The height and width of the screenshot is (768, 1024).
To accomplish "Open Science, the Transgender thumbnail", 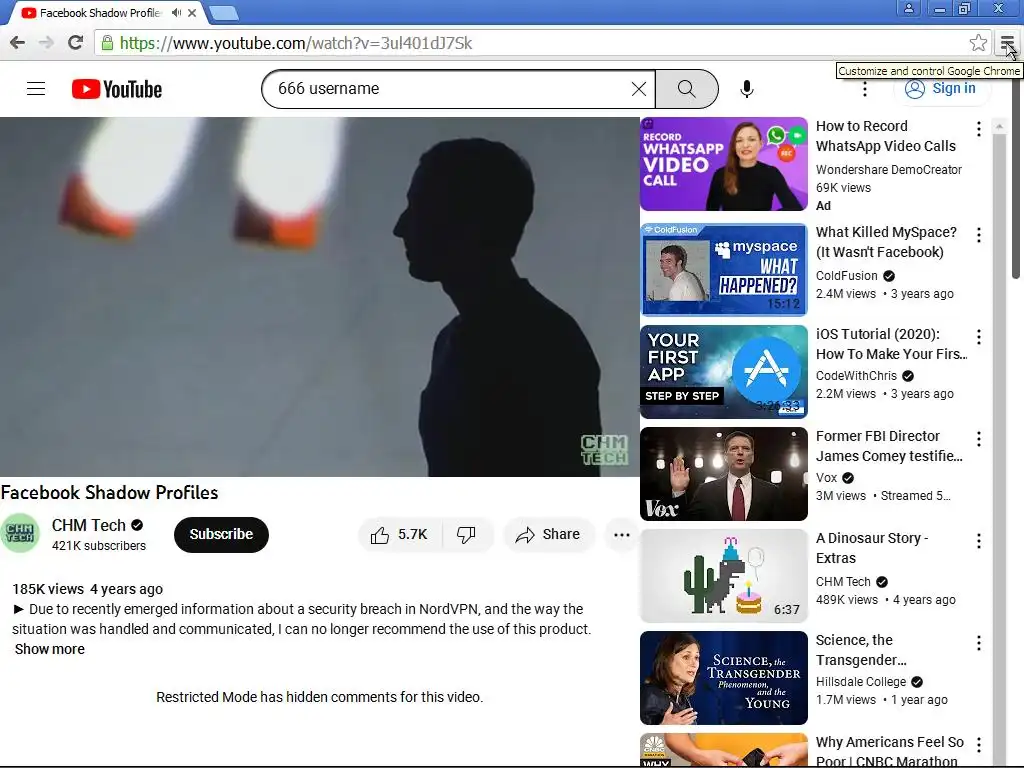I will [x=724, y=678].
